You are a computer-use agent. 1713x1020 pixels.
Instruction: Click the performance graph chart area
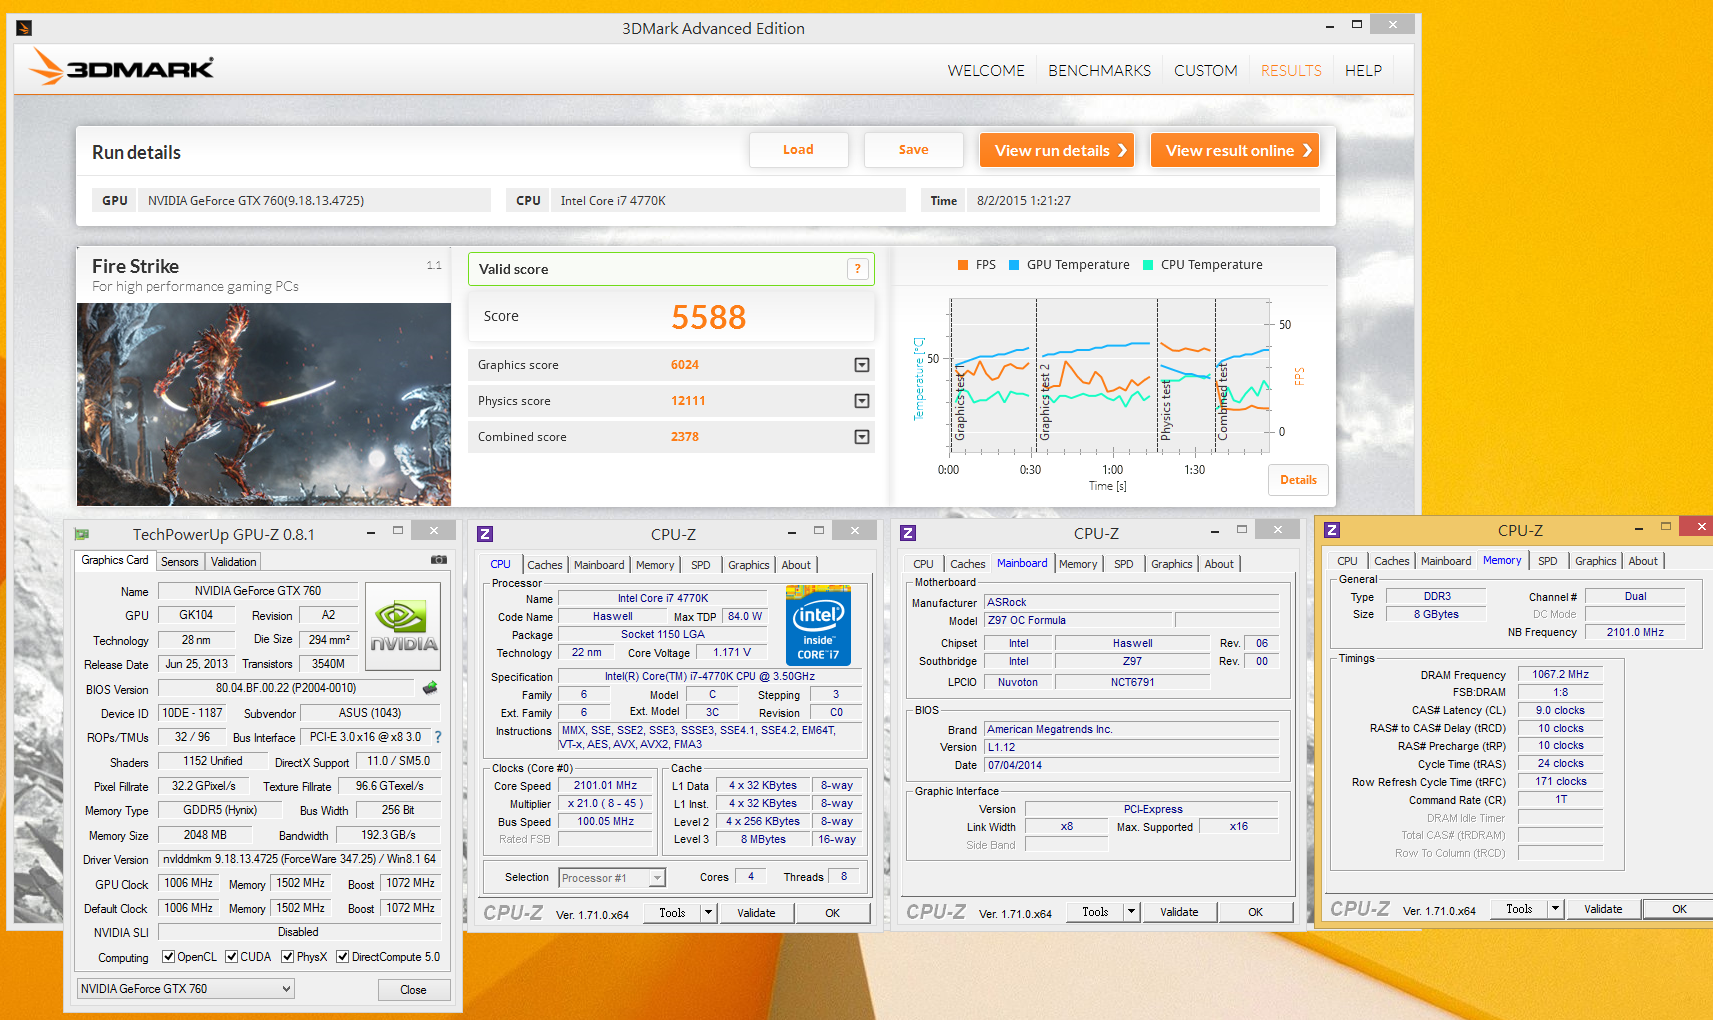1109,375
